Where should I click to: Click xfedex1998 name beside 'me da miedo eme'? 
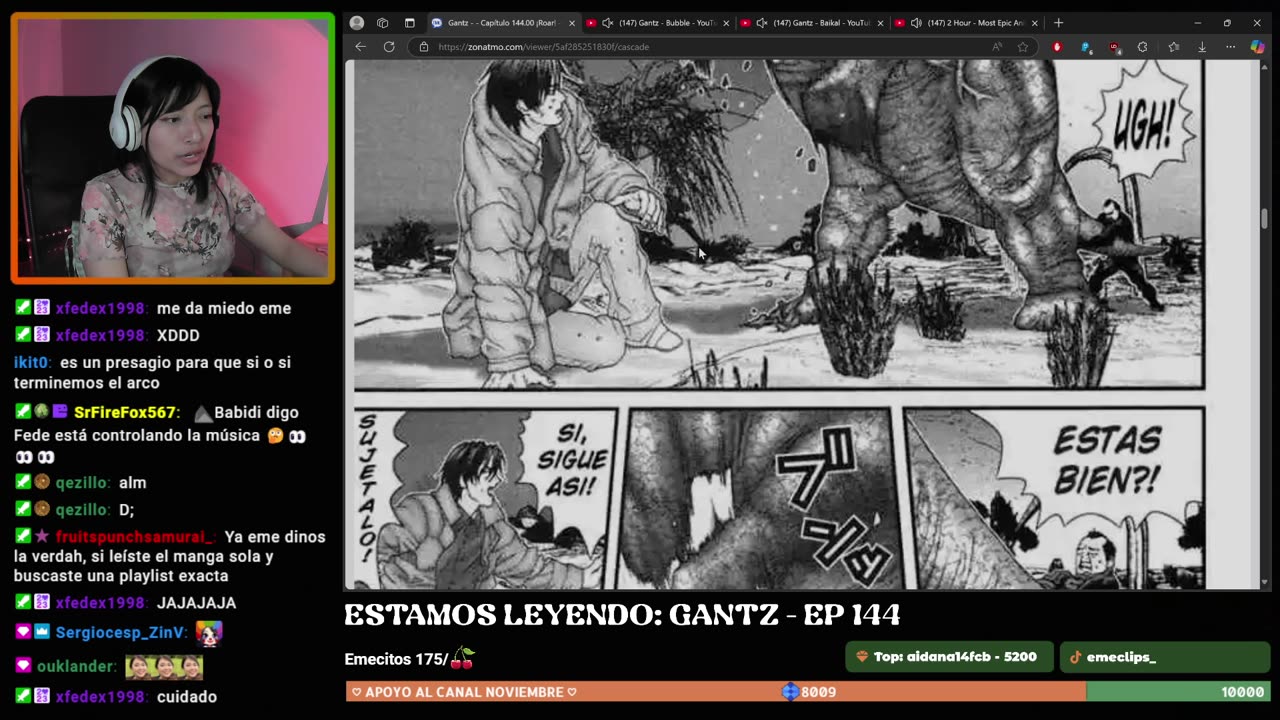tap(101, 308)
